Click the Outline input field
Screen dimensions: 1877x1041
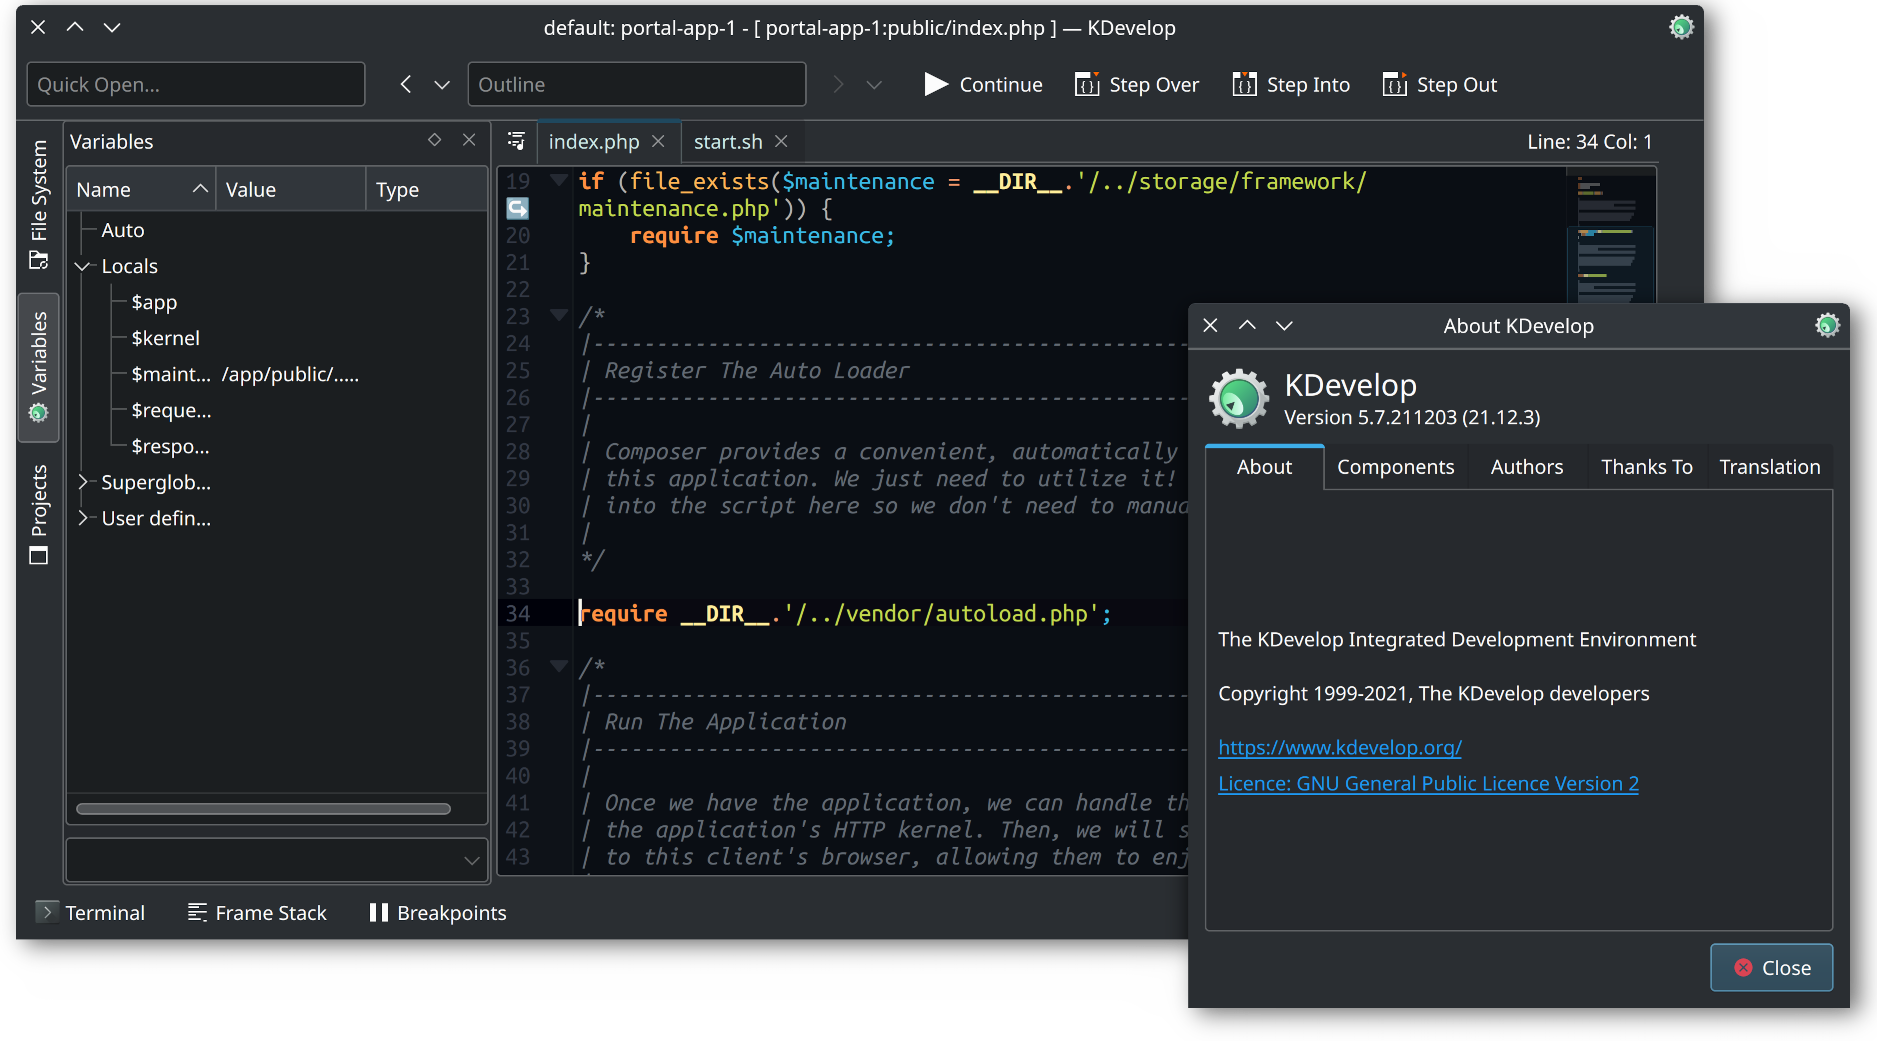coord(637,84)
